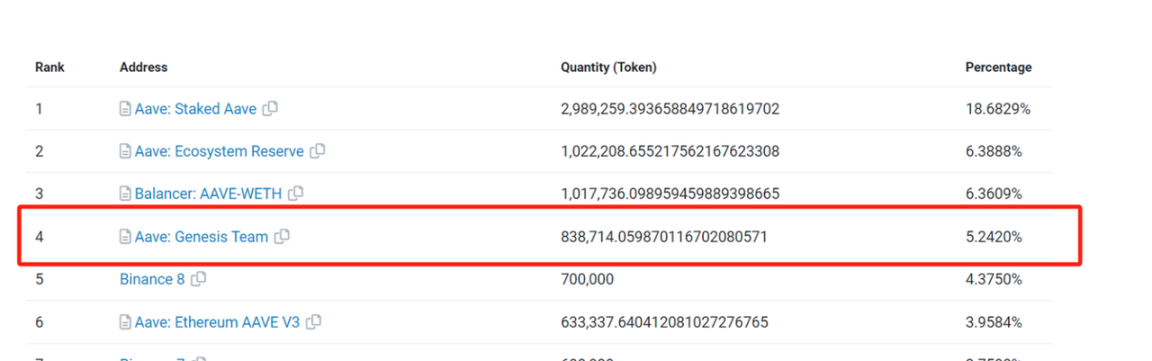Click the 5.2420% percentage cell
This screenshot has width=1152, height=361.
click(x=994, y=237)
